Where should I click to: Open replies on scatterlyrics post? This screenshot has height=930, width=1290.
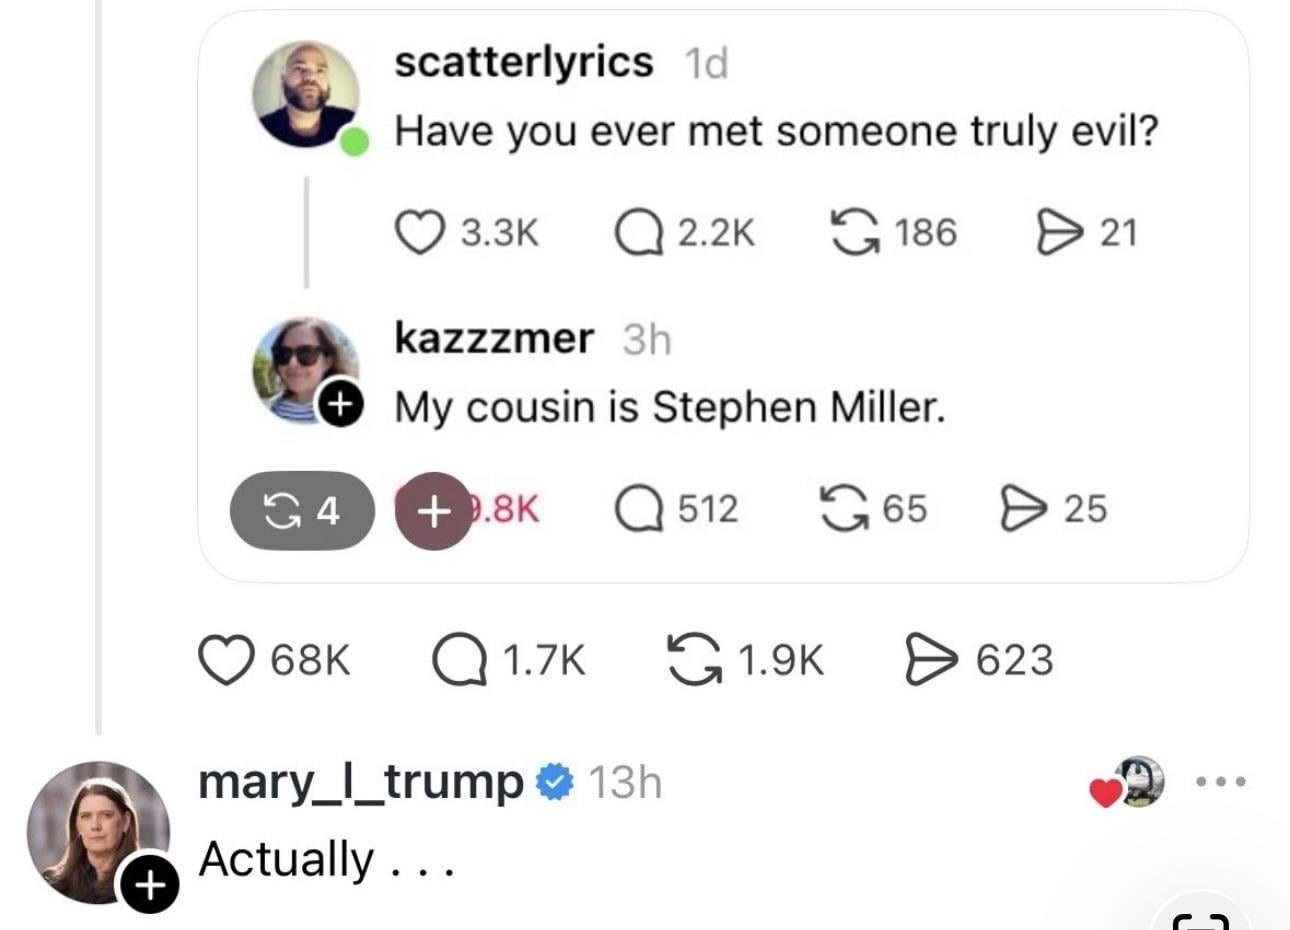[x=636, y=233]
